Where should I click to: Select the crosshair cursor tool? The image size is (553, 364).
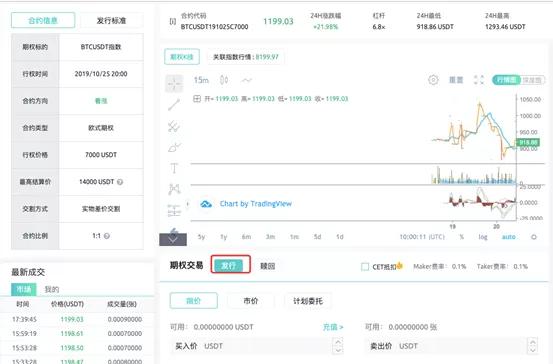pyautogui.click(x=174, y=84)
